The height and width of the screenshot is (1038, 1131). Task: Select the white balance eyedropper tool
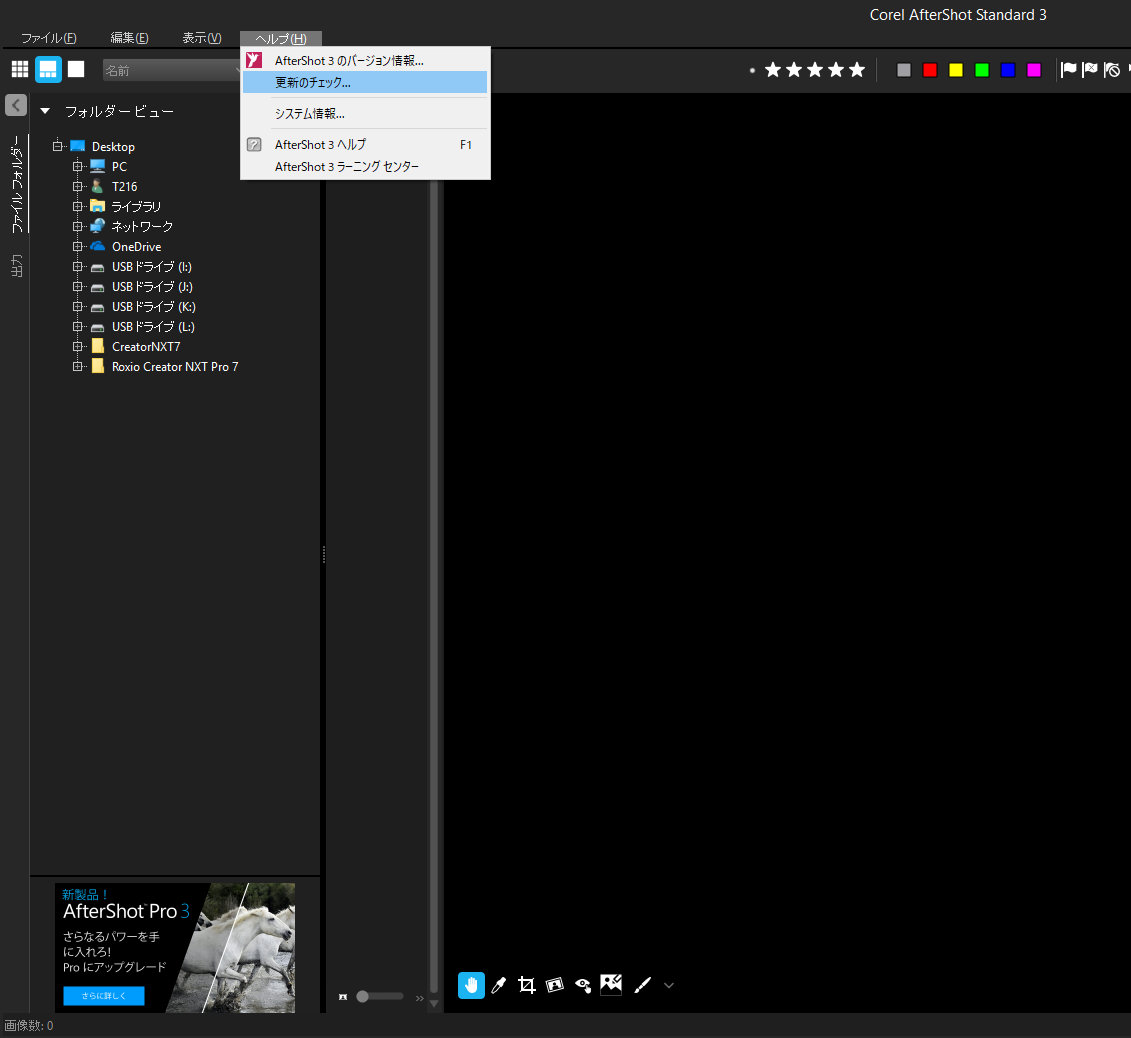(x=498, y=985)
